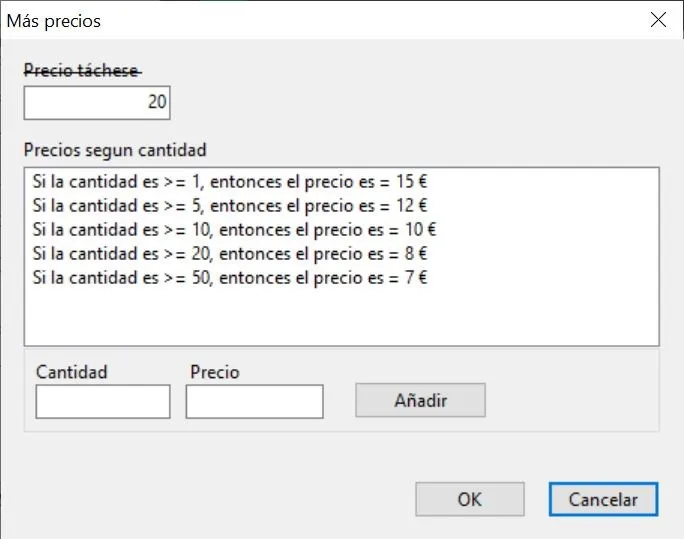Image resolution: width=684 pixels, height=539 pixels.
Task: Click the Cancelar button
Action: coord(603,499)
